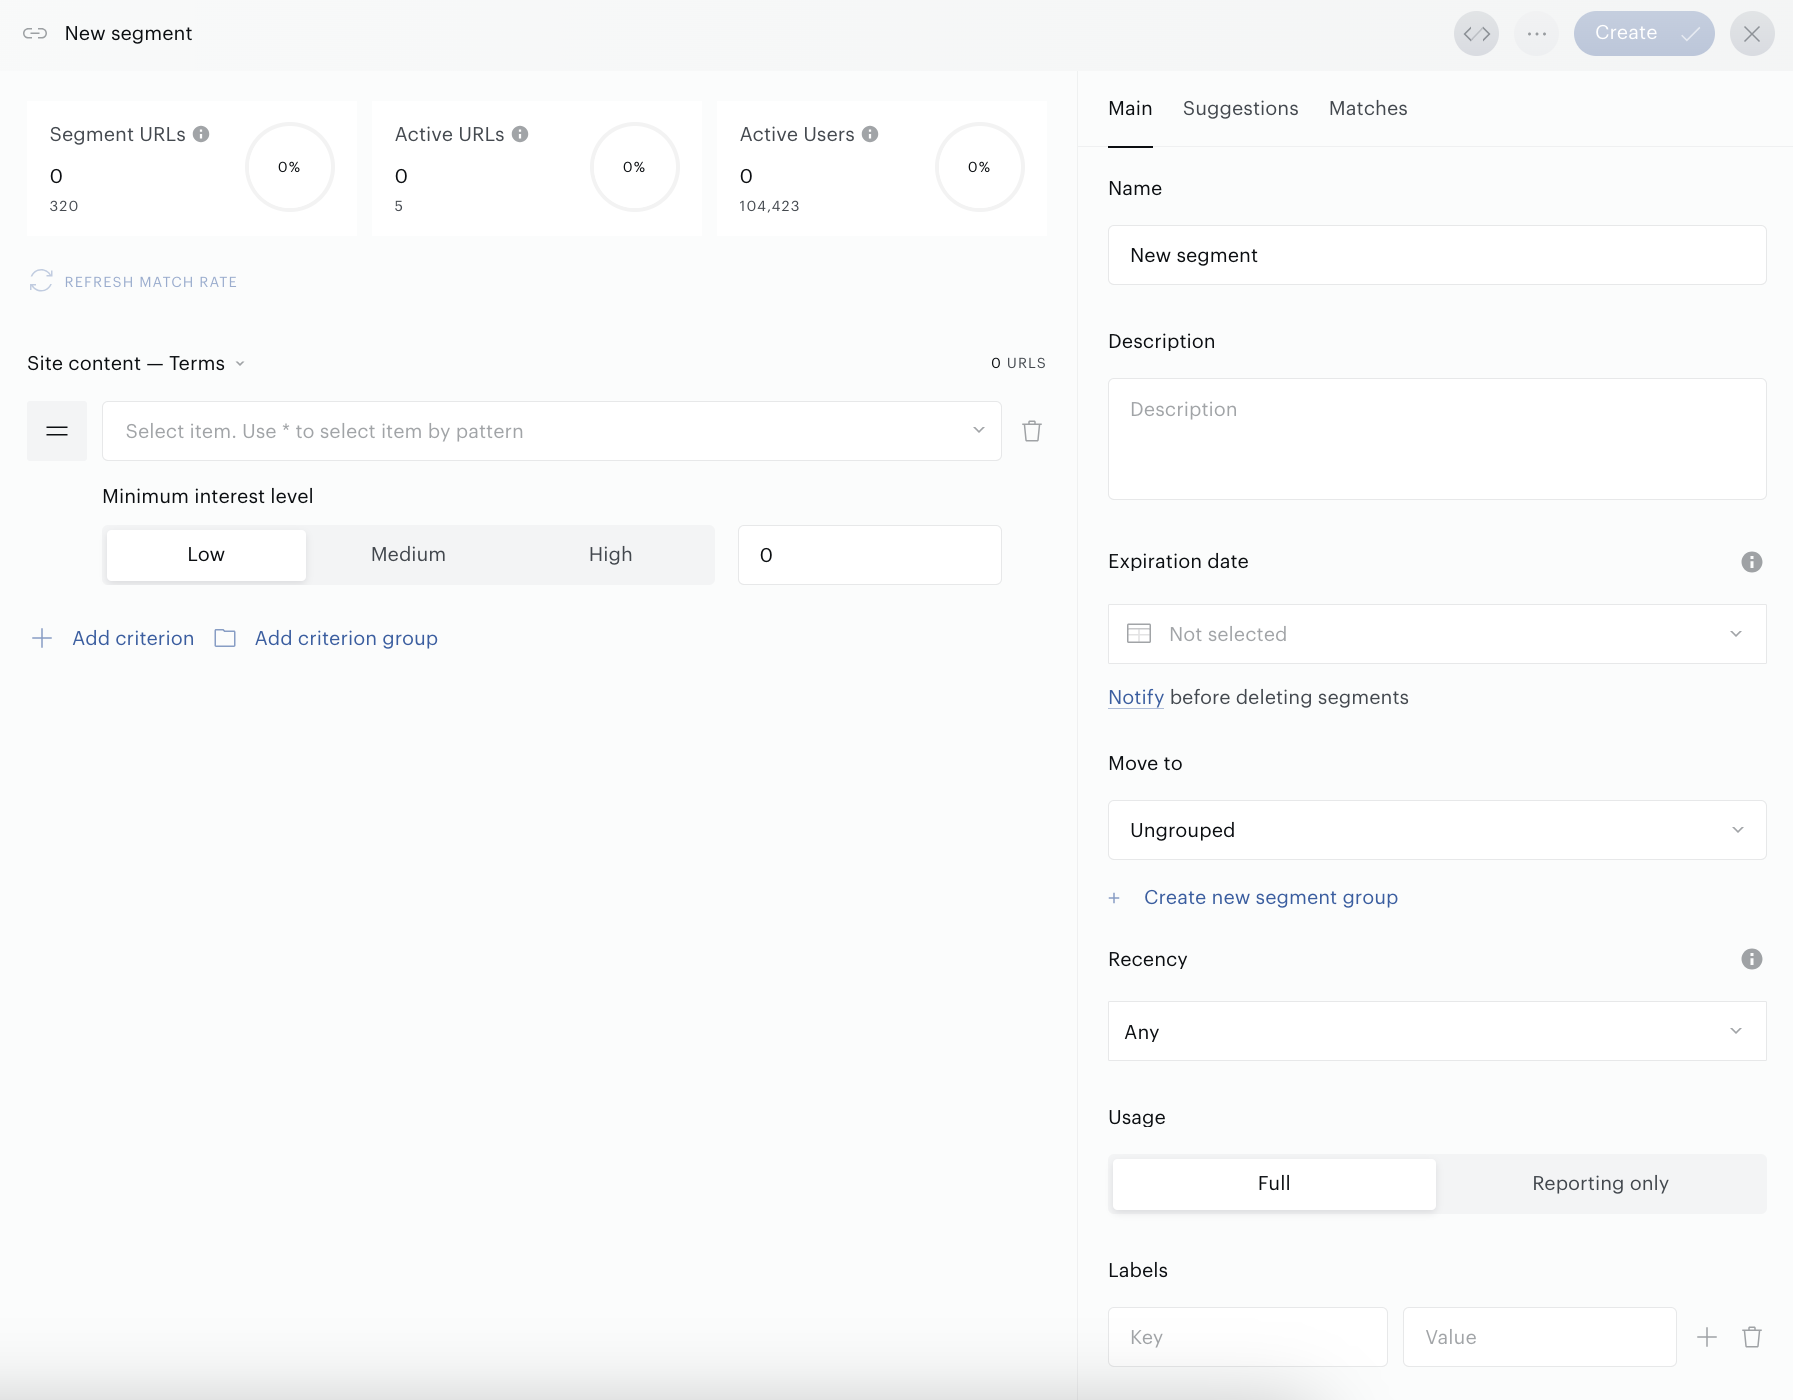Add a label with the plus icon
The width and height of the screenshot is (1793, 1400).
pyautogui.click(x=1707, y=1337)
